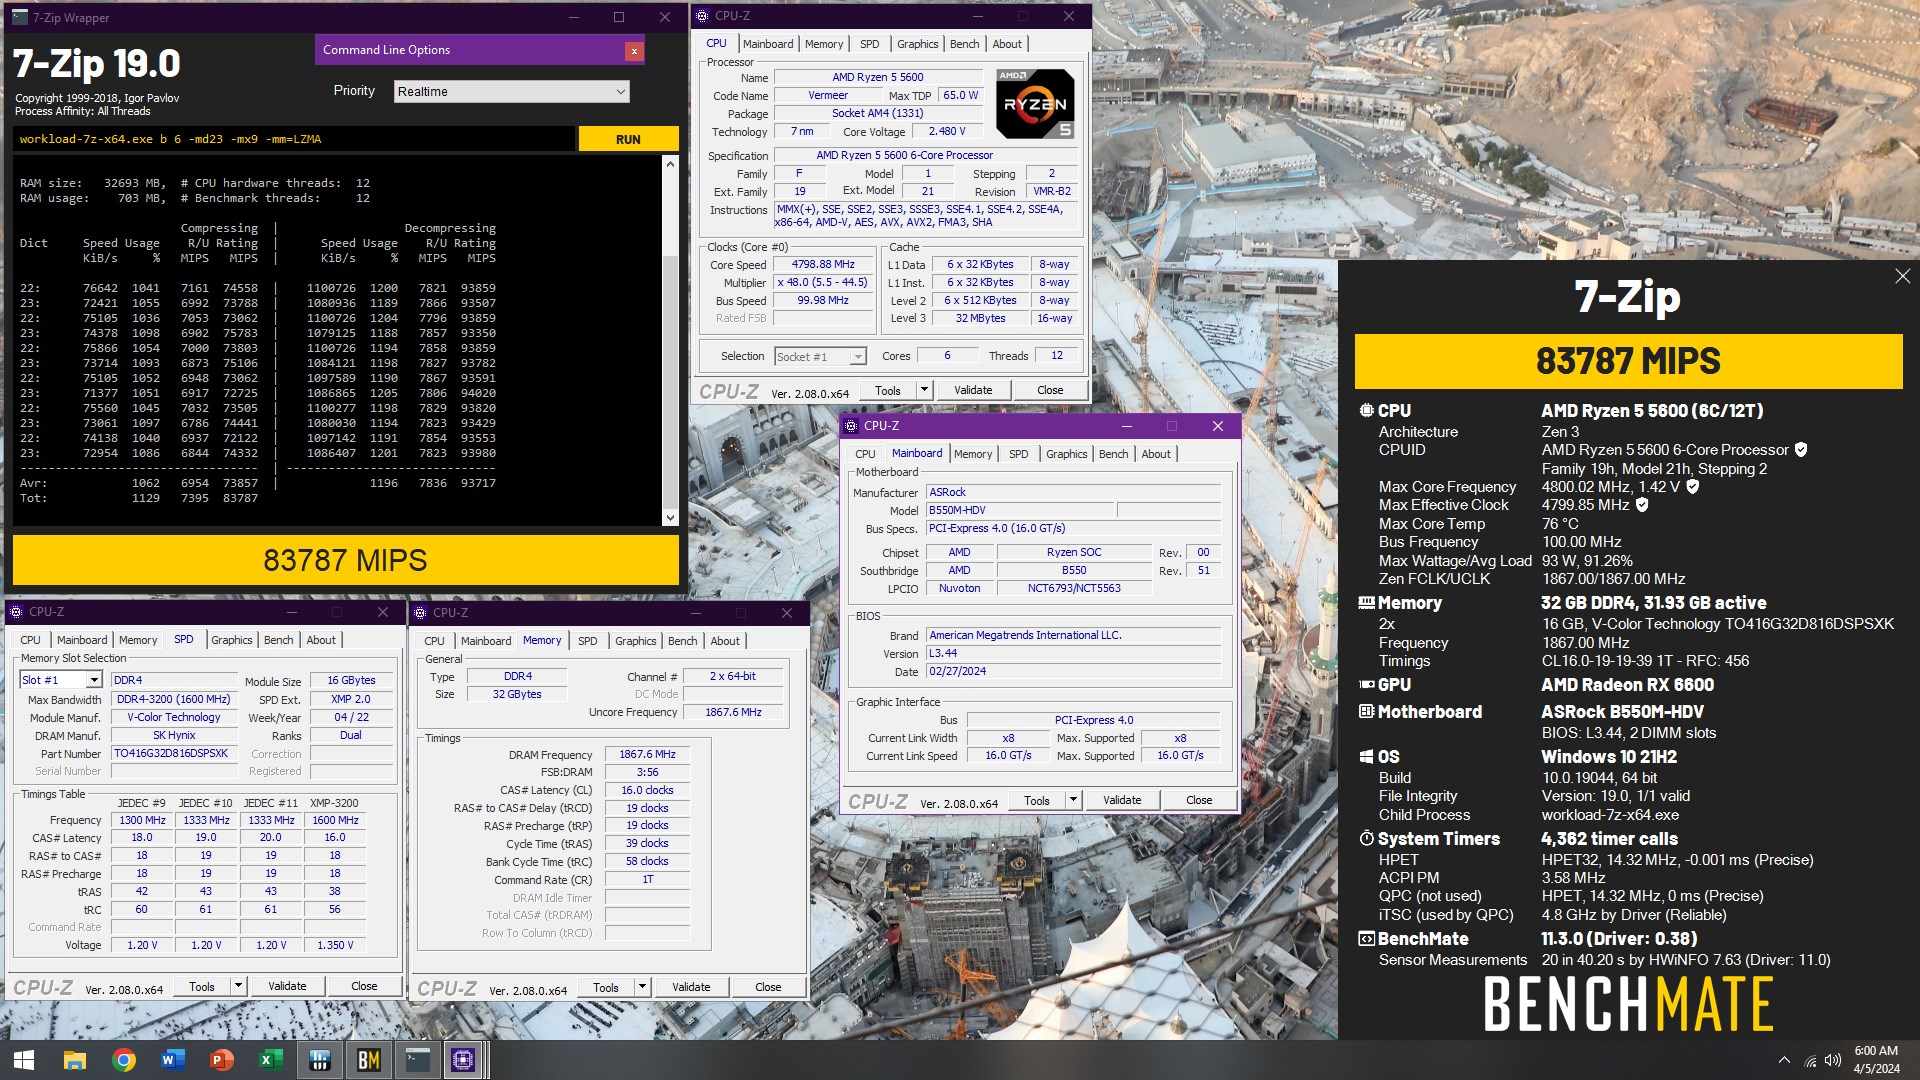The width and height of the screenshot is (1920, 1080).
Task: Show hidden system tray icons
Action: point(1784,1060)
